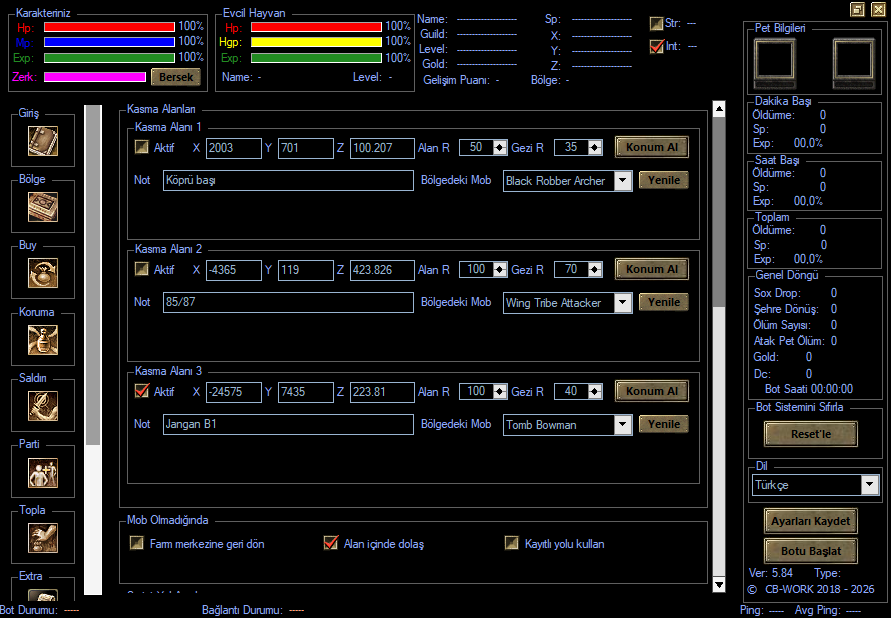Image resolution: width=891 pixels, height=618 pixels.
Task: Open the Türkçe language dropdown
Action: [x=869, y=485]
